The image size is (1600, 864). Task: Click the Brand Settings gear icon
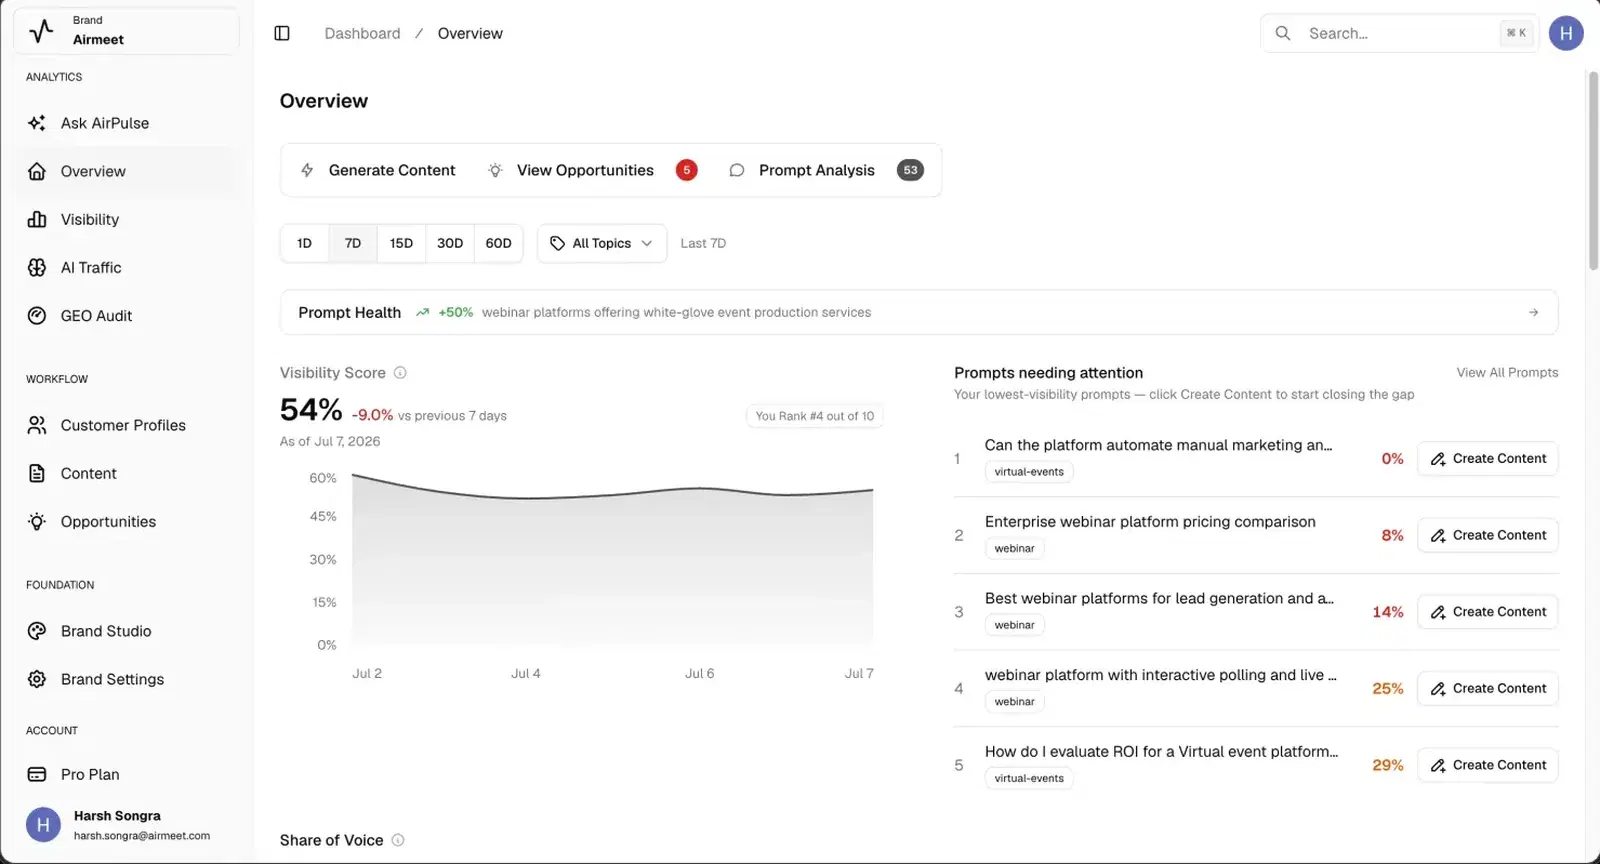[x=37, y=679]
